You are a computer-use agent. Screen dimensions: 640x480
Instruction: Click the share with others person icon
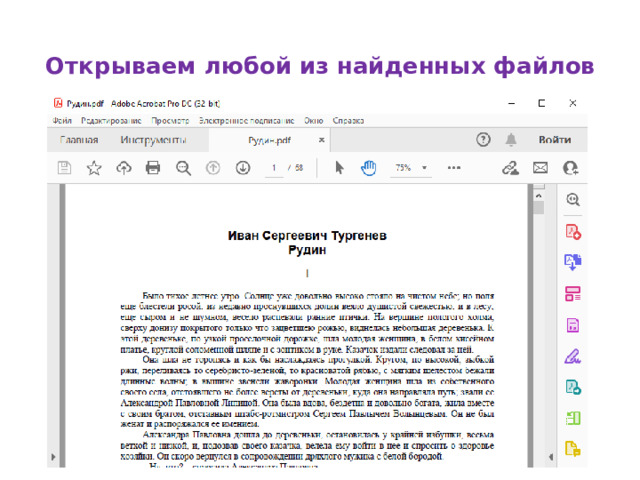570,168
